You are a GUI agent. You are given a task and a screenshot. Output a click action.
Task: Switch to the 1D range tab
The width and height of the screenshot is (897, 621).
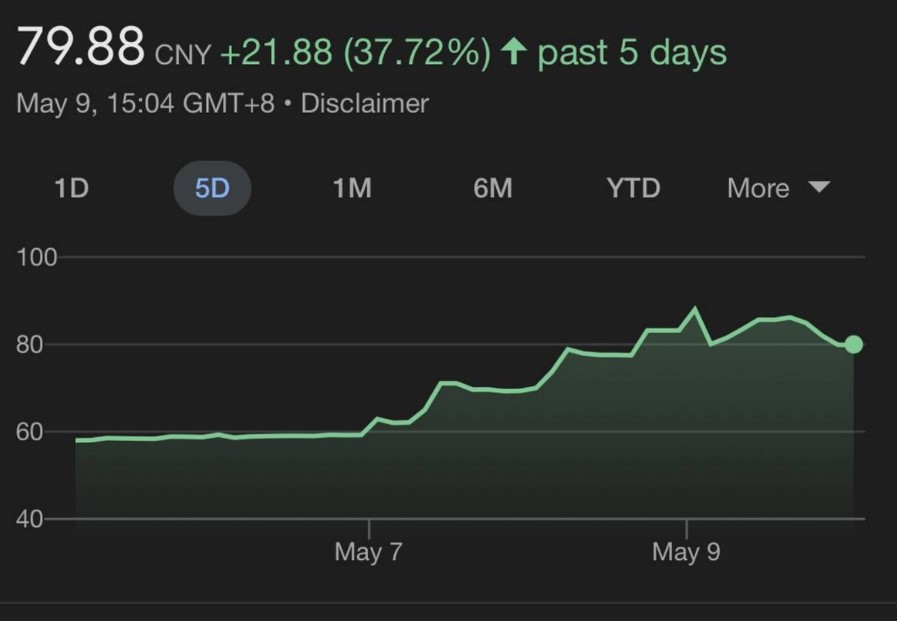[x=71, y=188]
